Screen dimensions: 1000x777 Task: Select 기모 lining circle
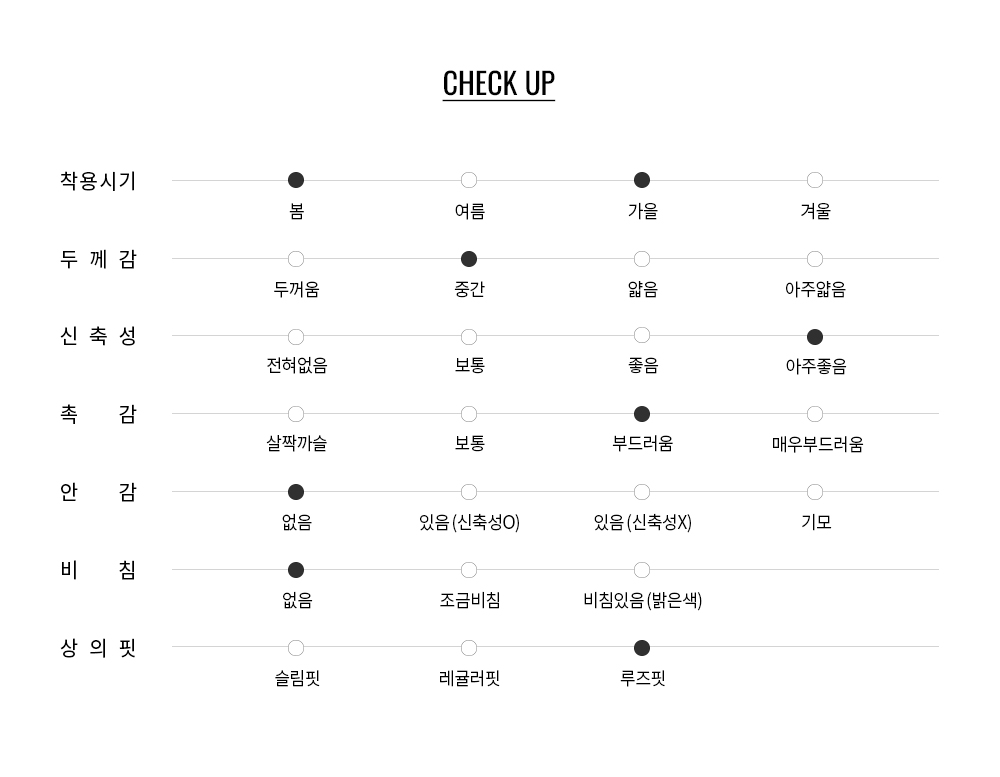[x=815, y=492]
